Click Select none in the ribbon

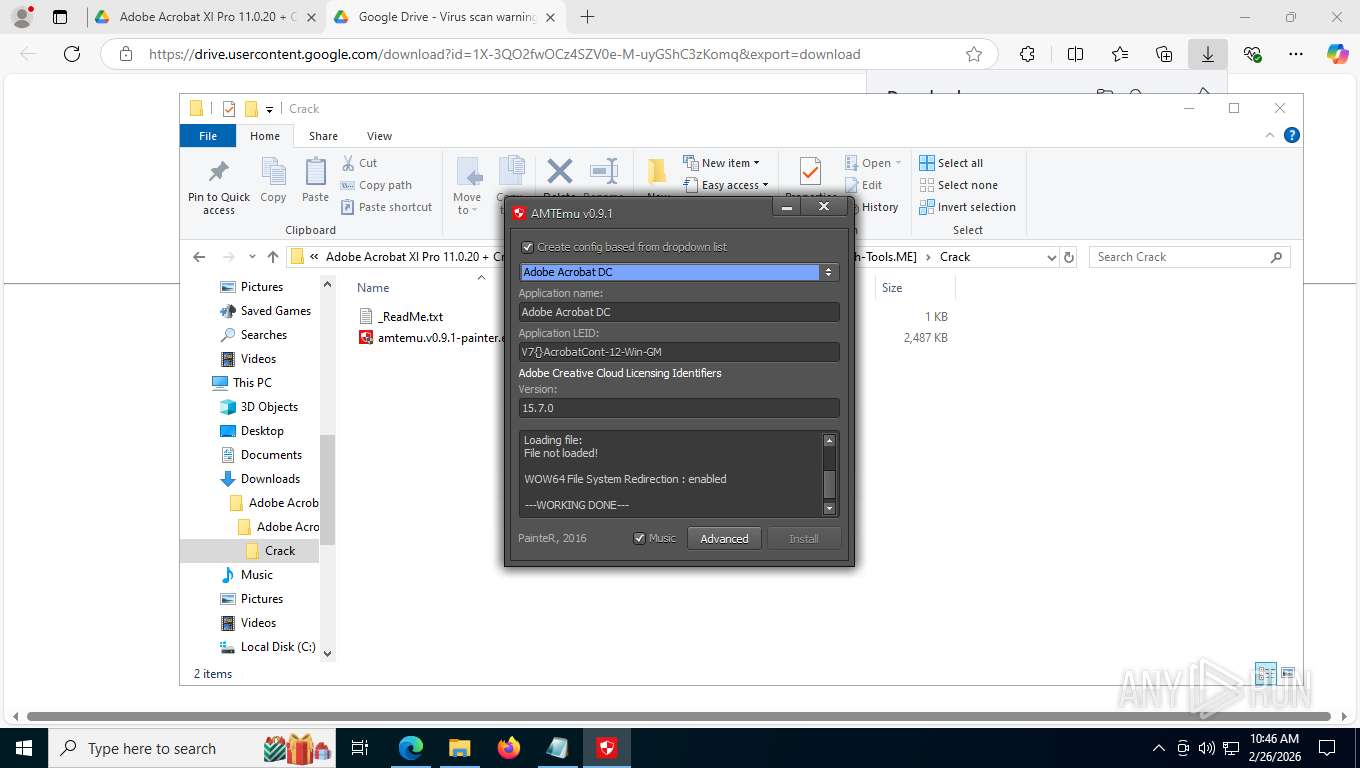click(x=958, y=185)
